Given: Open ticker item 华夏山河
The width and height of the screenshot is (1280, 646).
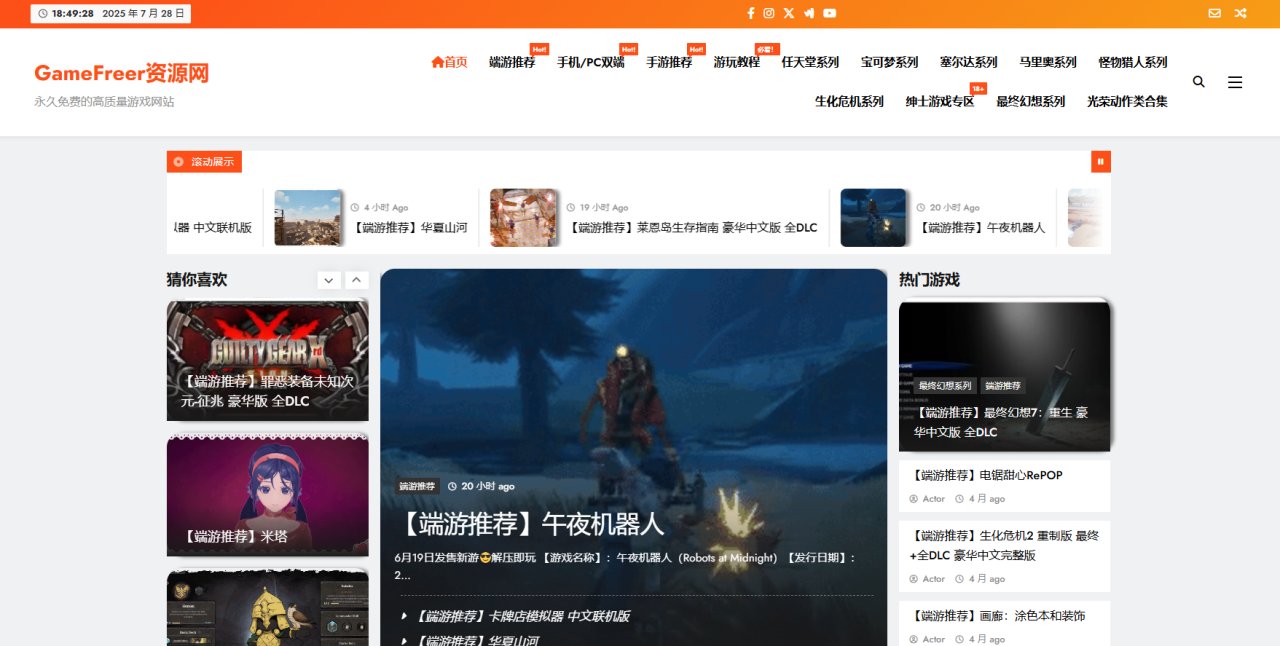Looking at the screenshot, I should (410, 228).
